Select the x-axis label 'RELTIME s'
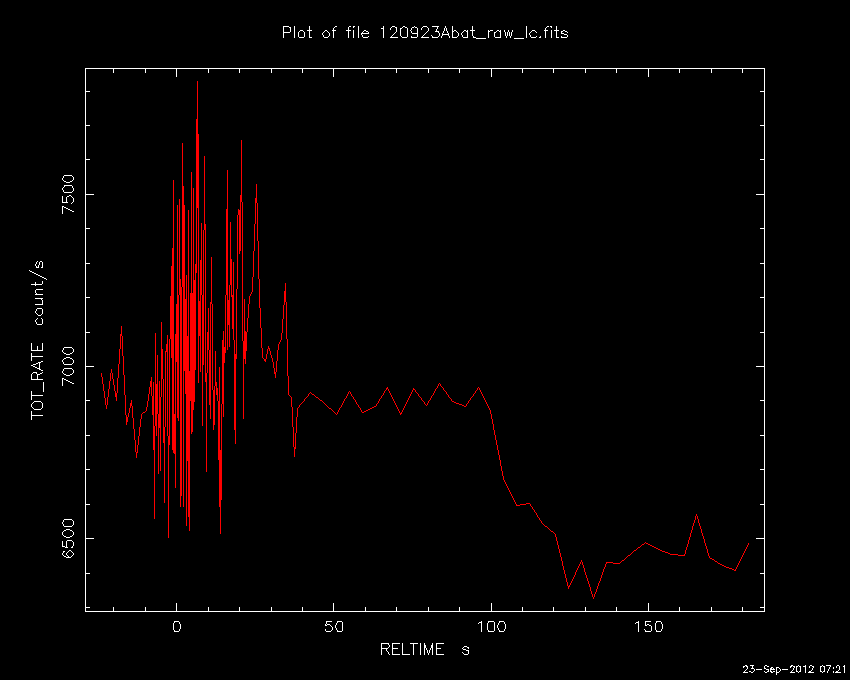Image resolution: width=850 pixels, height=680 pixels. pyautogui.click(x=424, y=650)
